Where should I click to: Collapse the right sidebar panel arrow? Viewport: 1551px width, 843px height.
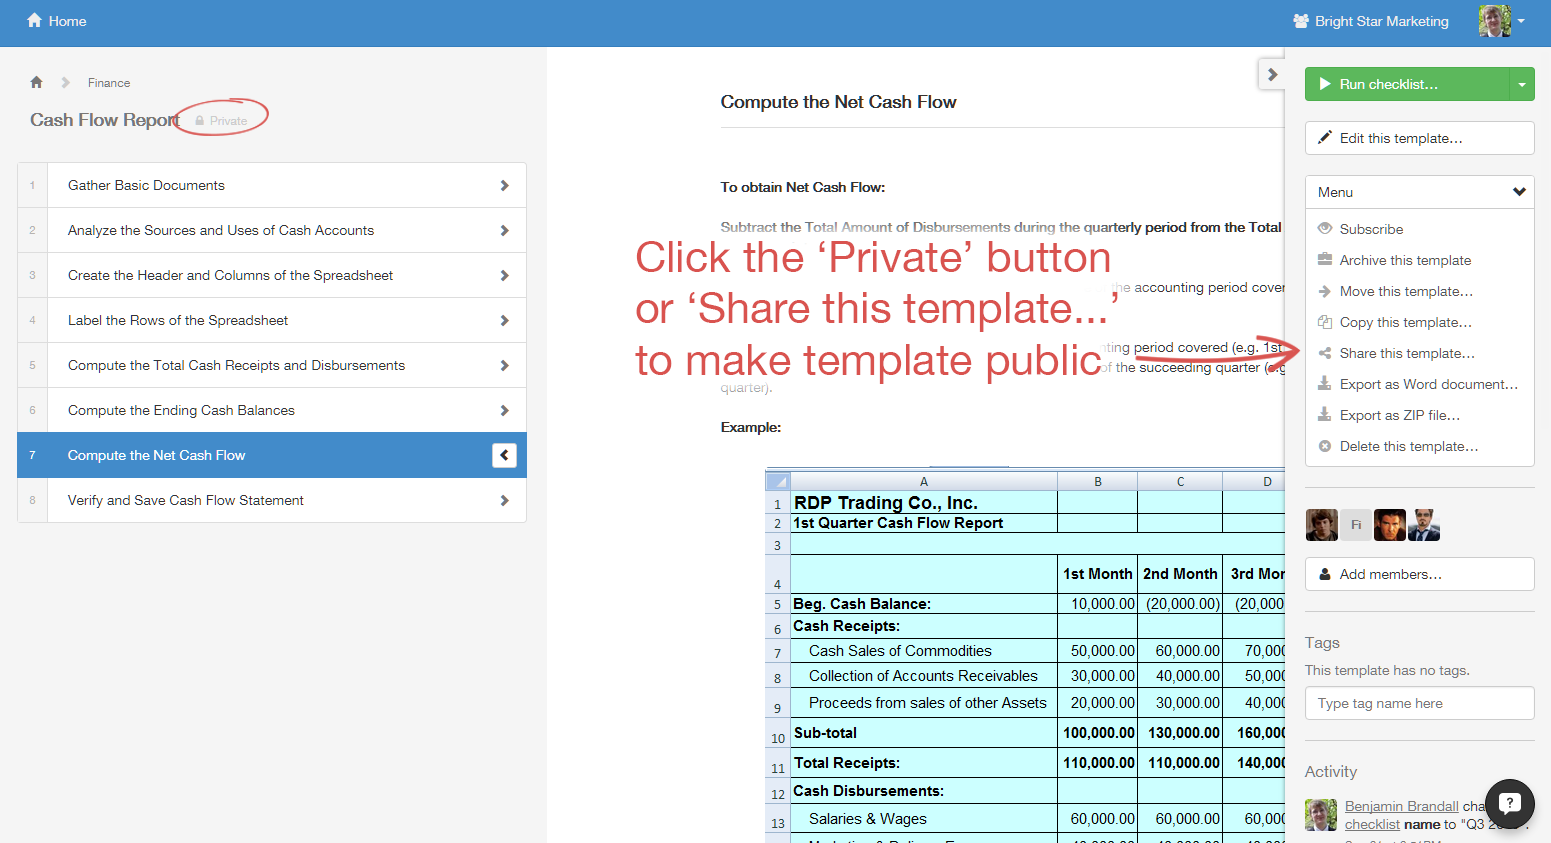coord(1271,74)
